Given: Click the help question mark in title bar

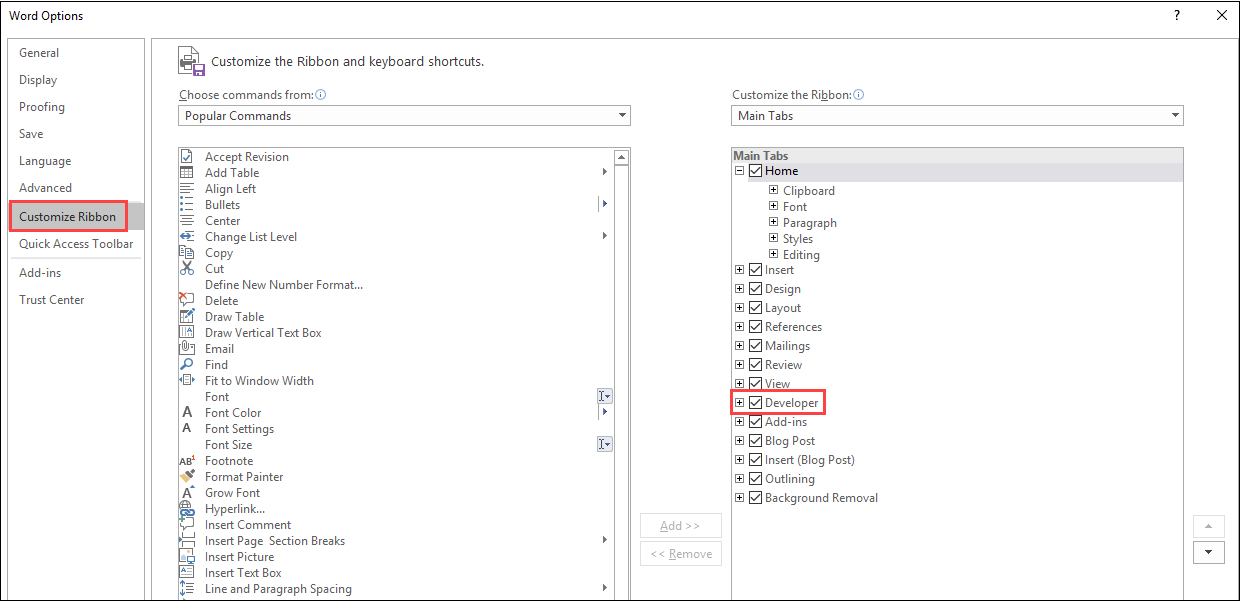Looking at the screenshot, I should [1177, 15].
